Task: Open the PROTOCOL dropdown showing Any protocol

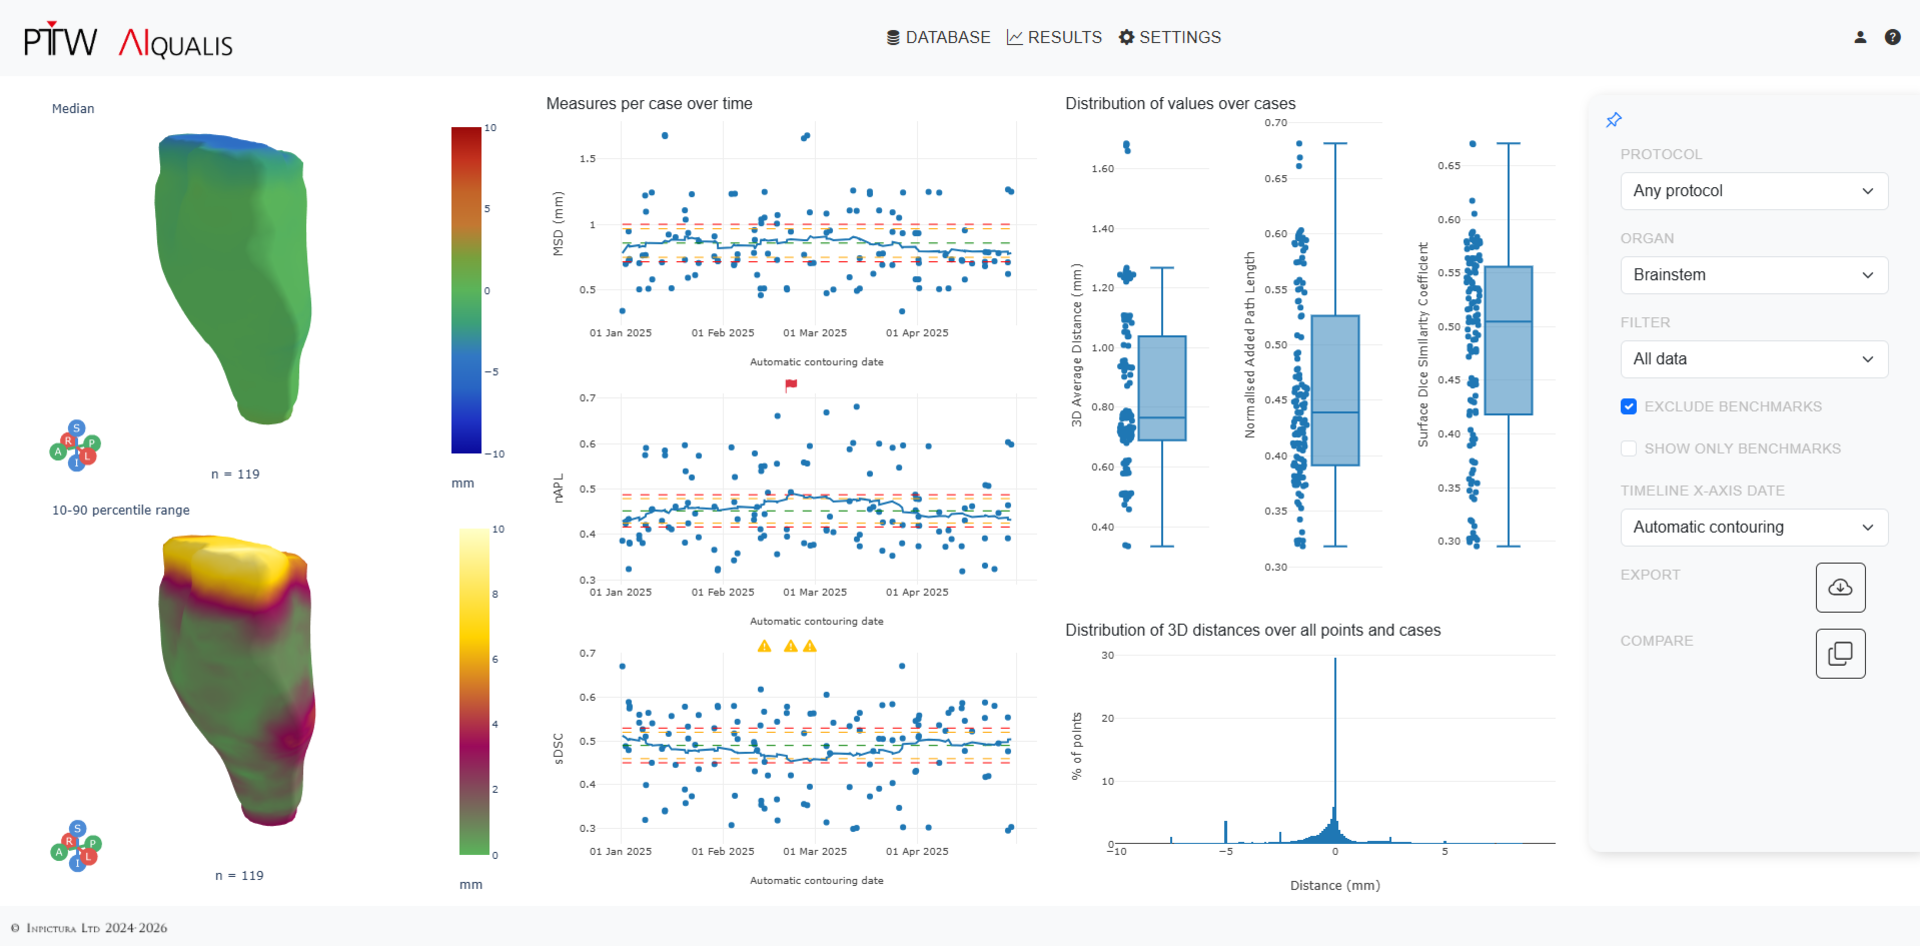Action: pos(1754,191)
